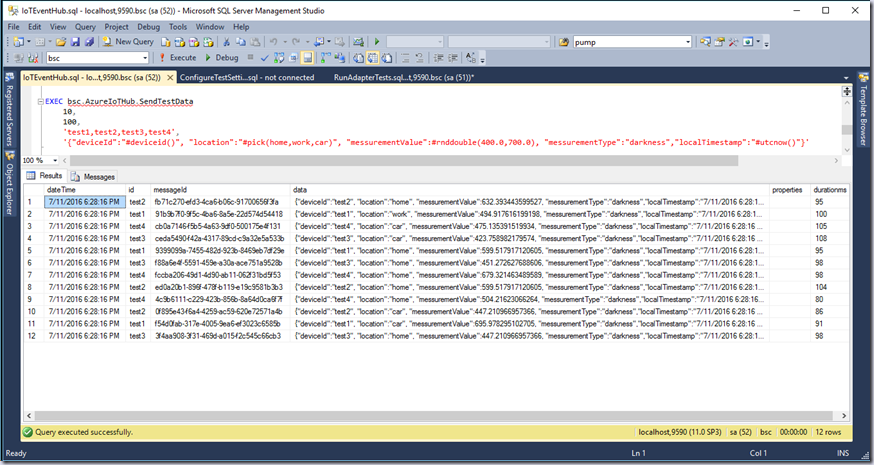Screen dimensions: 874x465
Task: Select the highlighted Results to Grid icon
Action: pyautogui.click(x=372, y=57)
